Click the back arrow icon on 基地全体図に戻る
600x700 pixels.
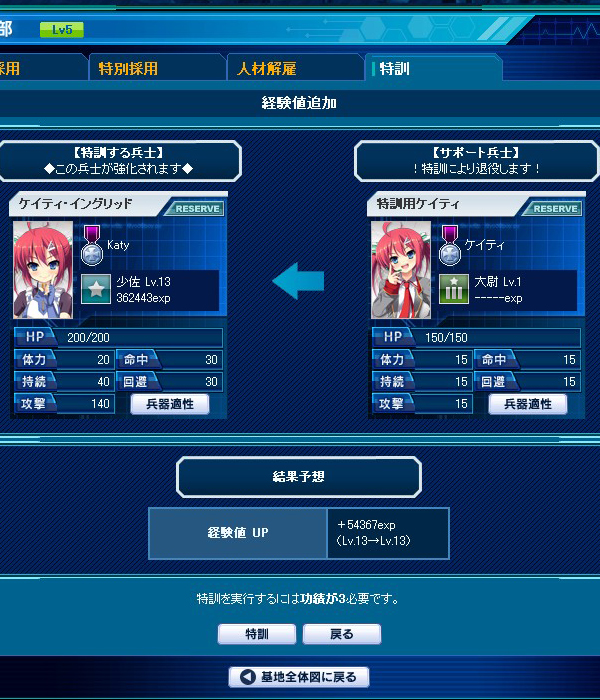point(247,677)
